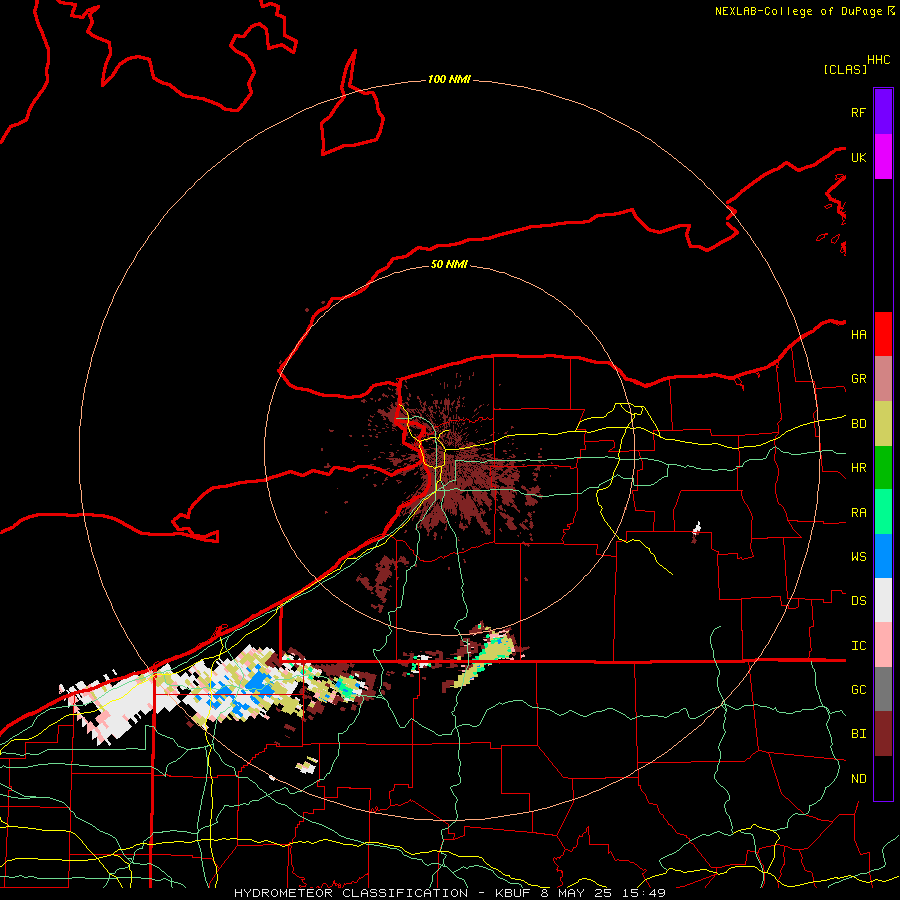
Task: Click the HR legend label
Action: click(858, 468)
